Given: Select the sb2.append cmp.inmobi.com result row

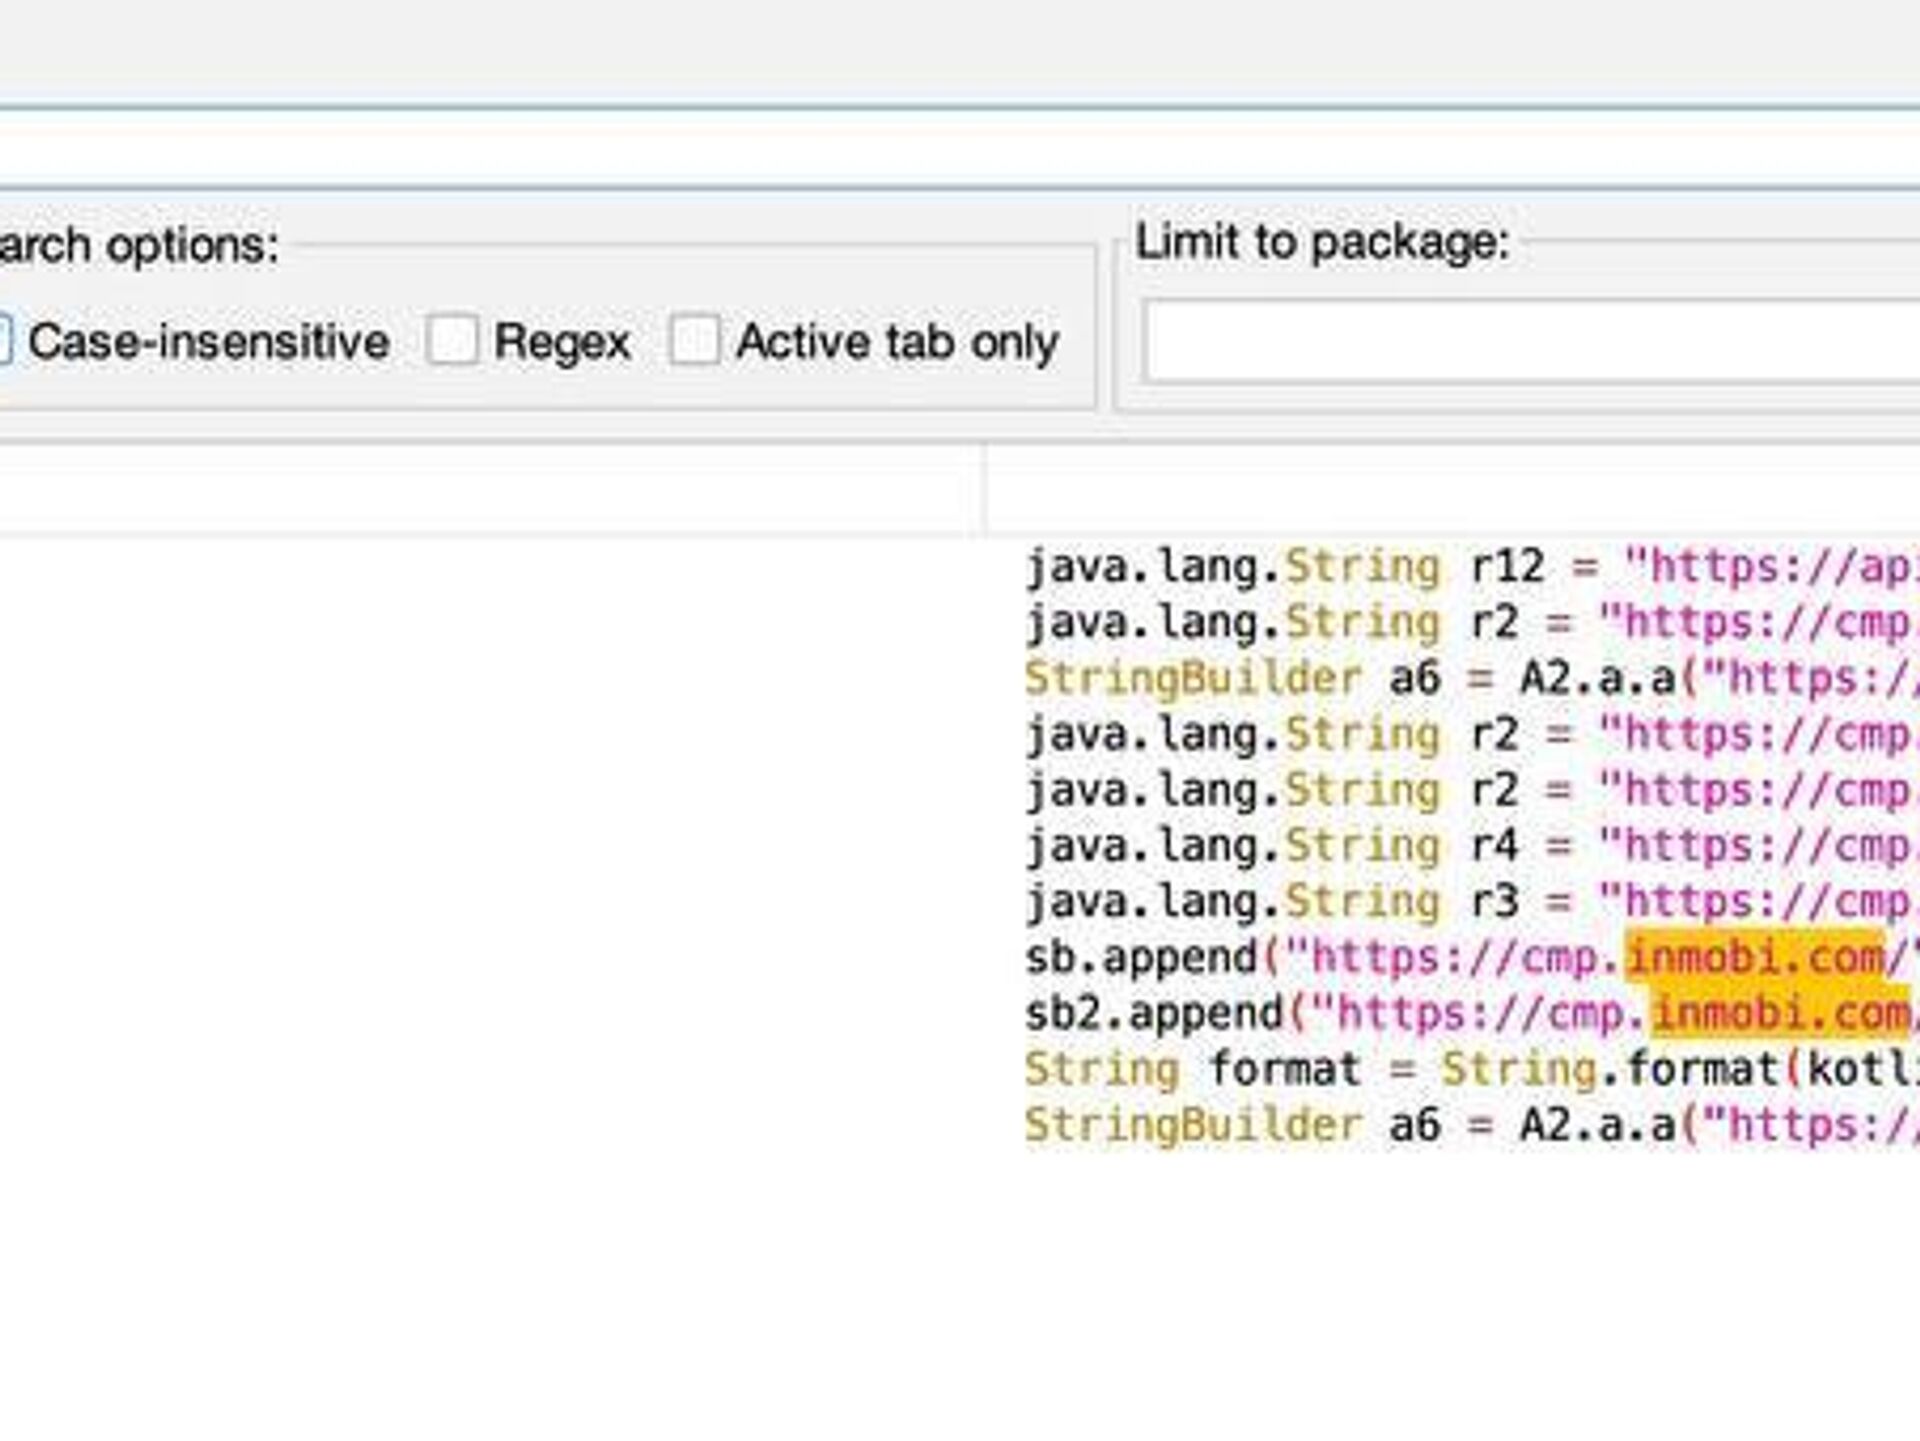Looking at the screenshot, I should [1472, 1014].
